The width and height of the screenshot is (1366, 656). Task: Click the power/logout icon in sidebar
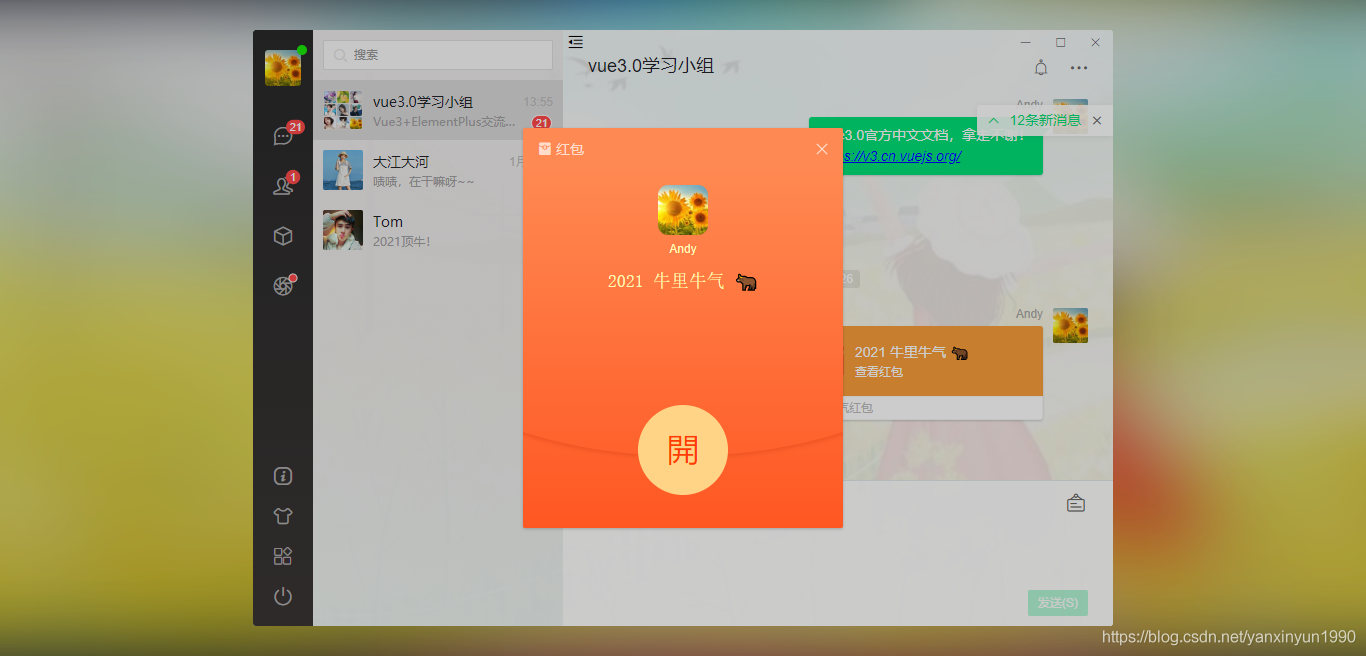coord(282,596)
